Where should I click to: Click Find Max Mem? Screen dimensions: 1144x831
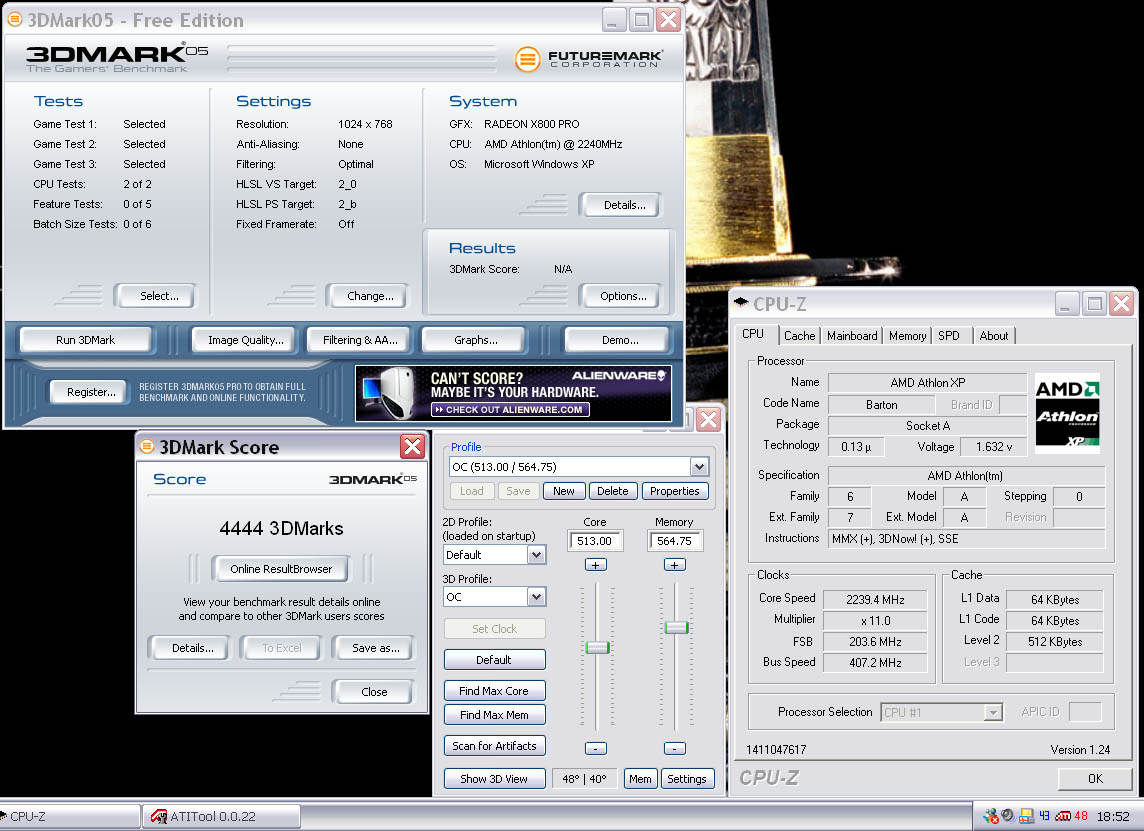(494, 715)
